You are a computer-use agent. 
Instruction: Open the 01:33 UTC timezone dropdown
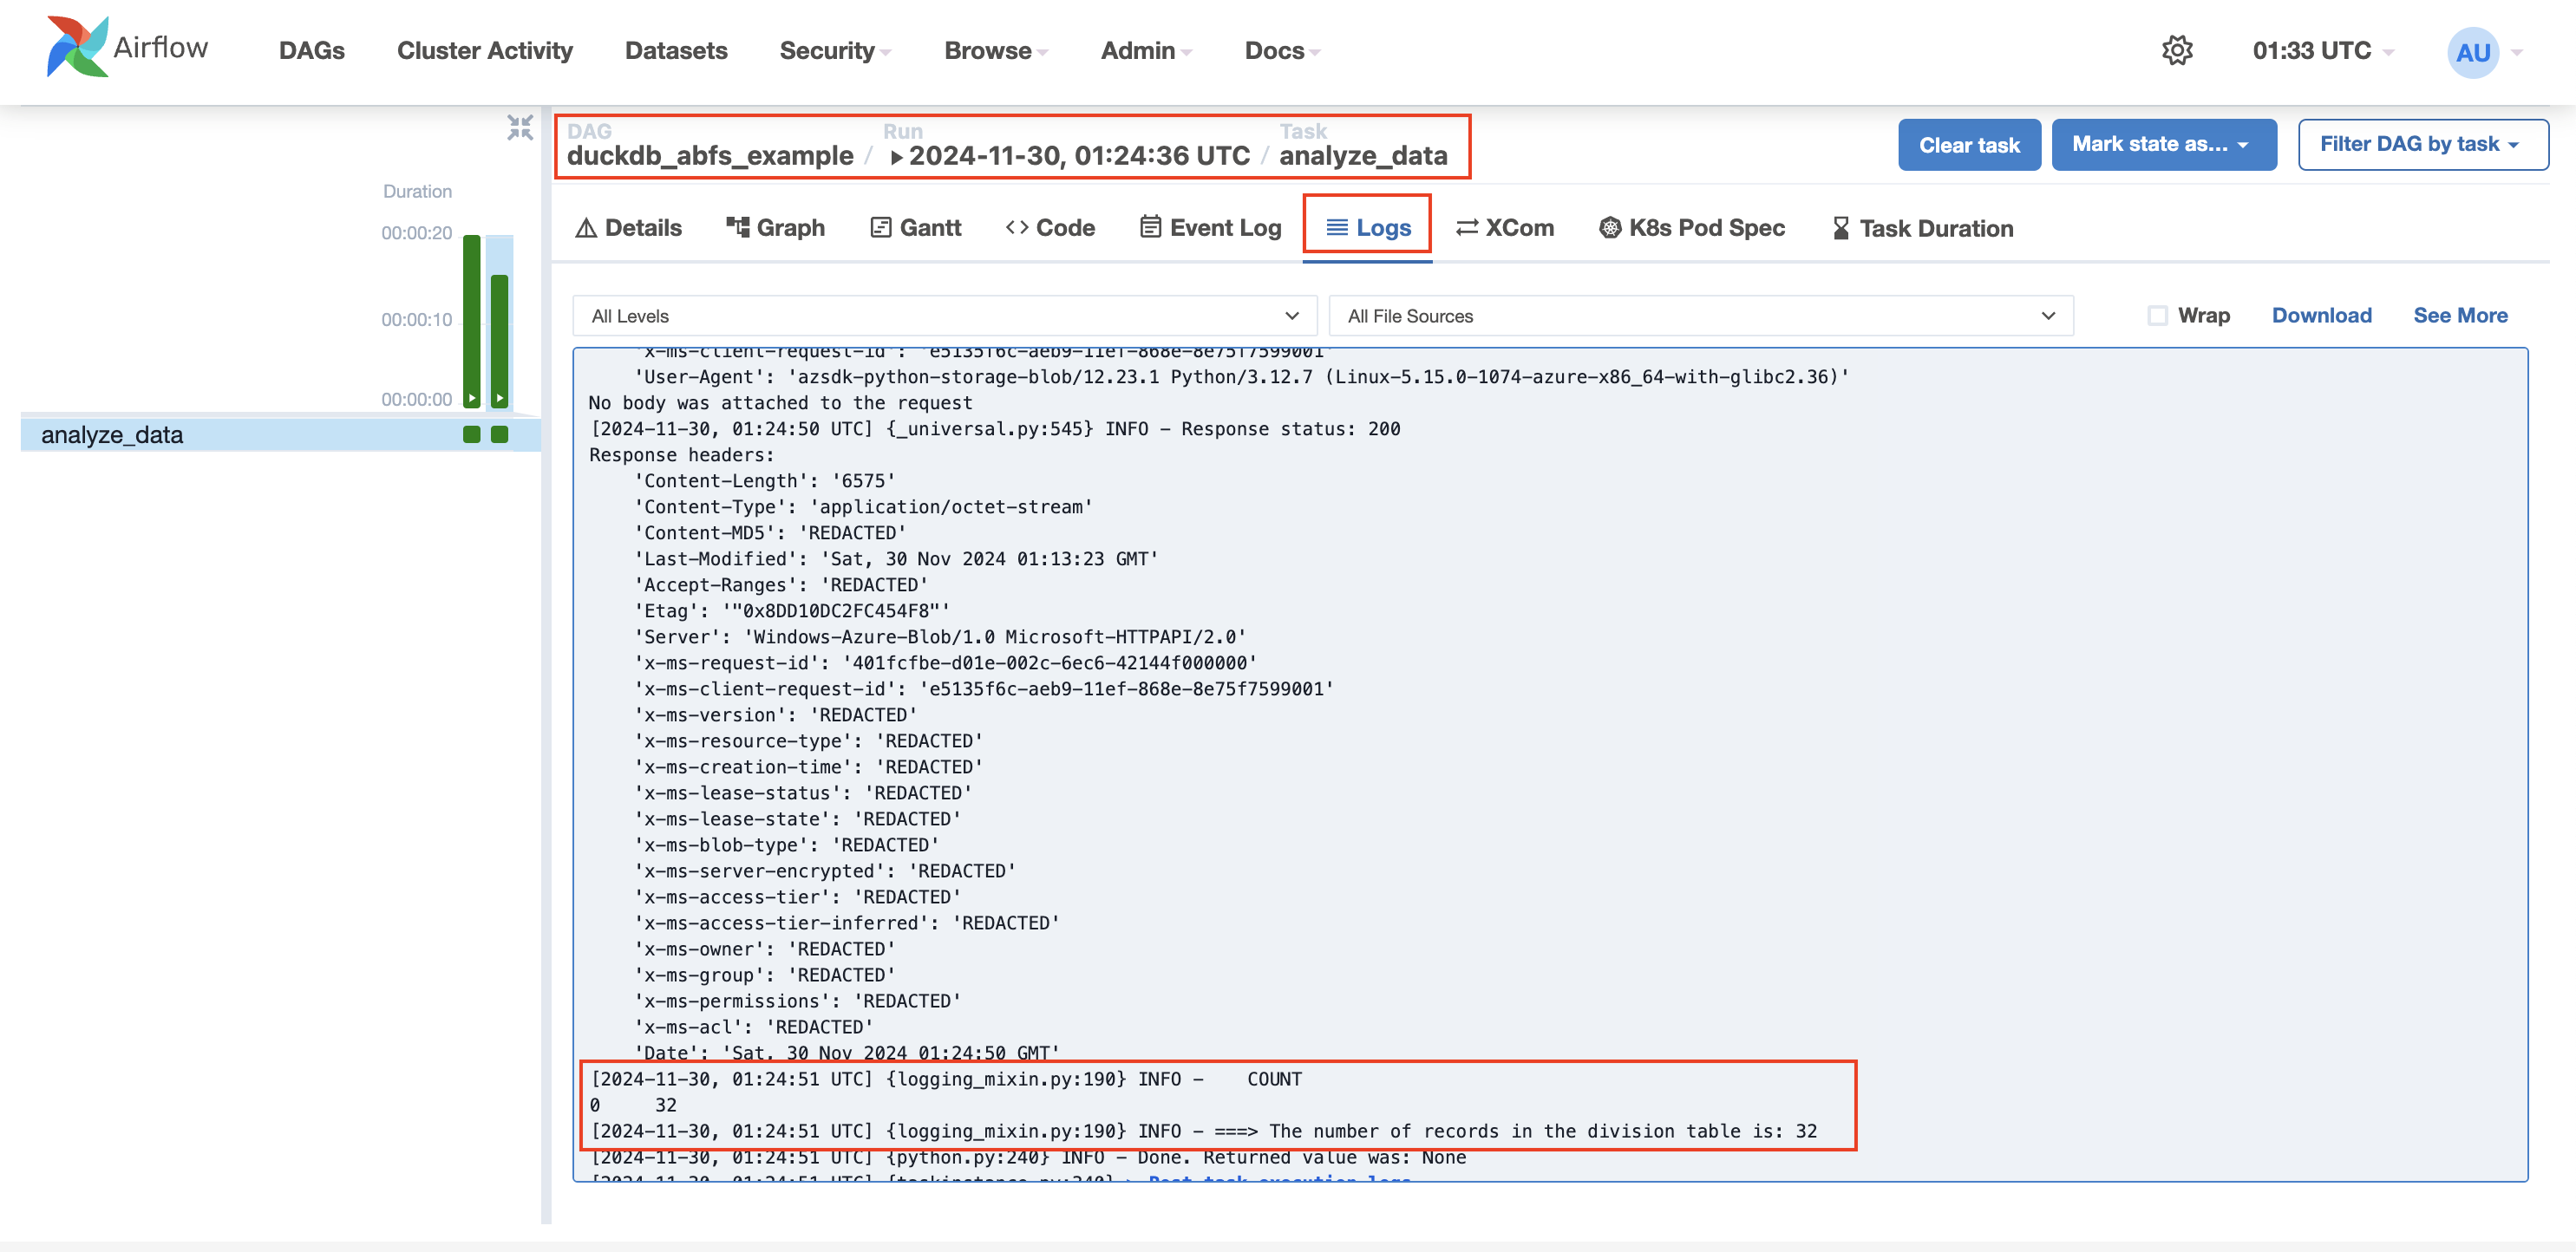tap(2322, 50)
